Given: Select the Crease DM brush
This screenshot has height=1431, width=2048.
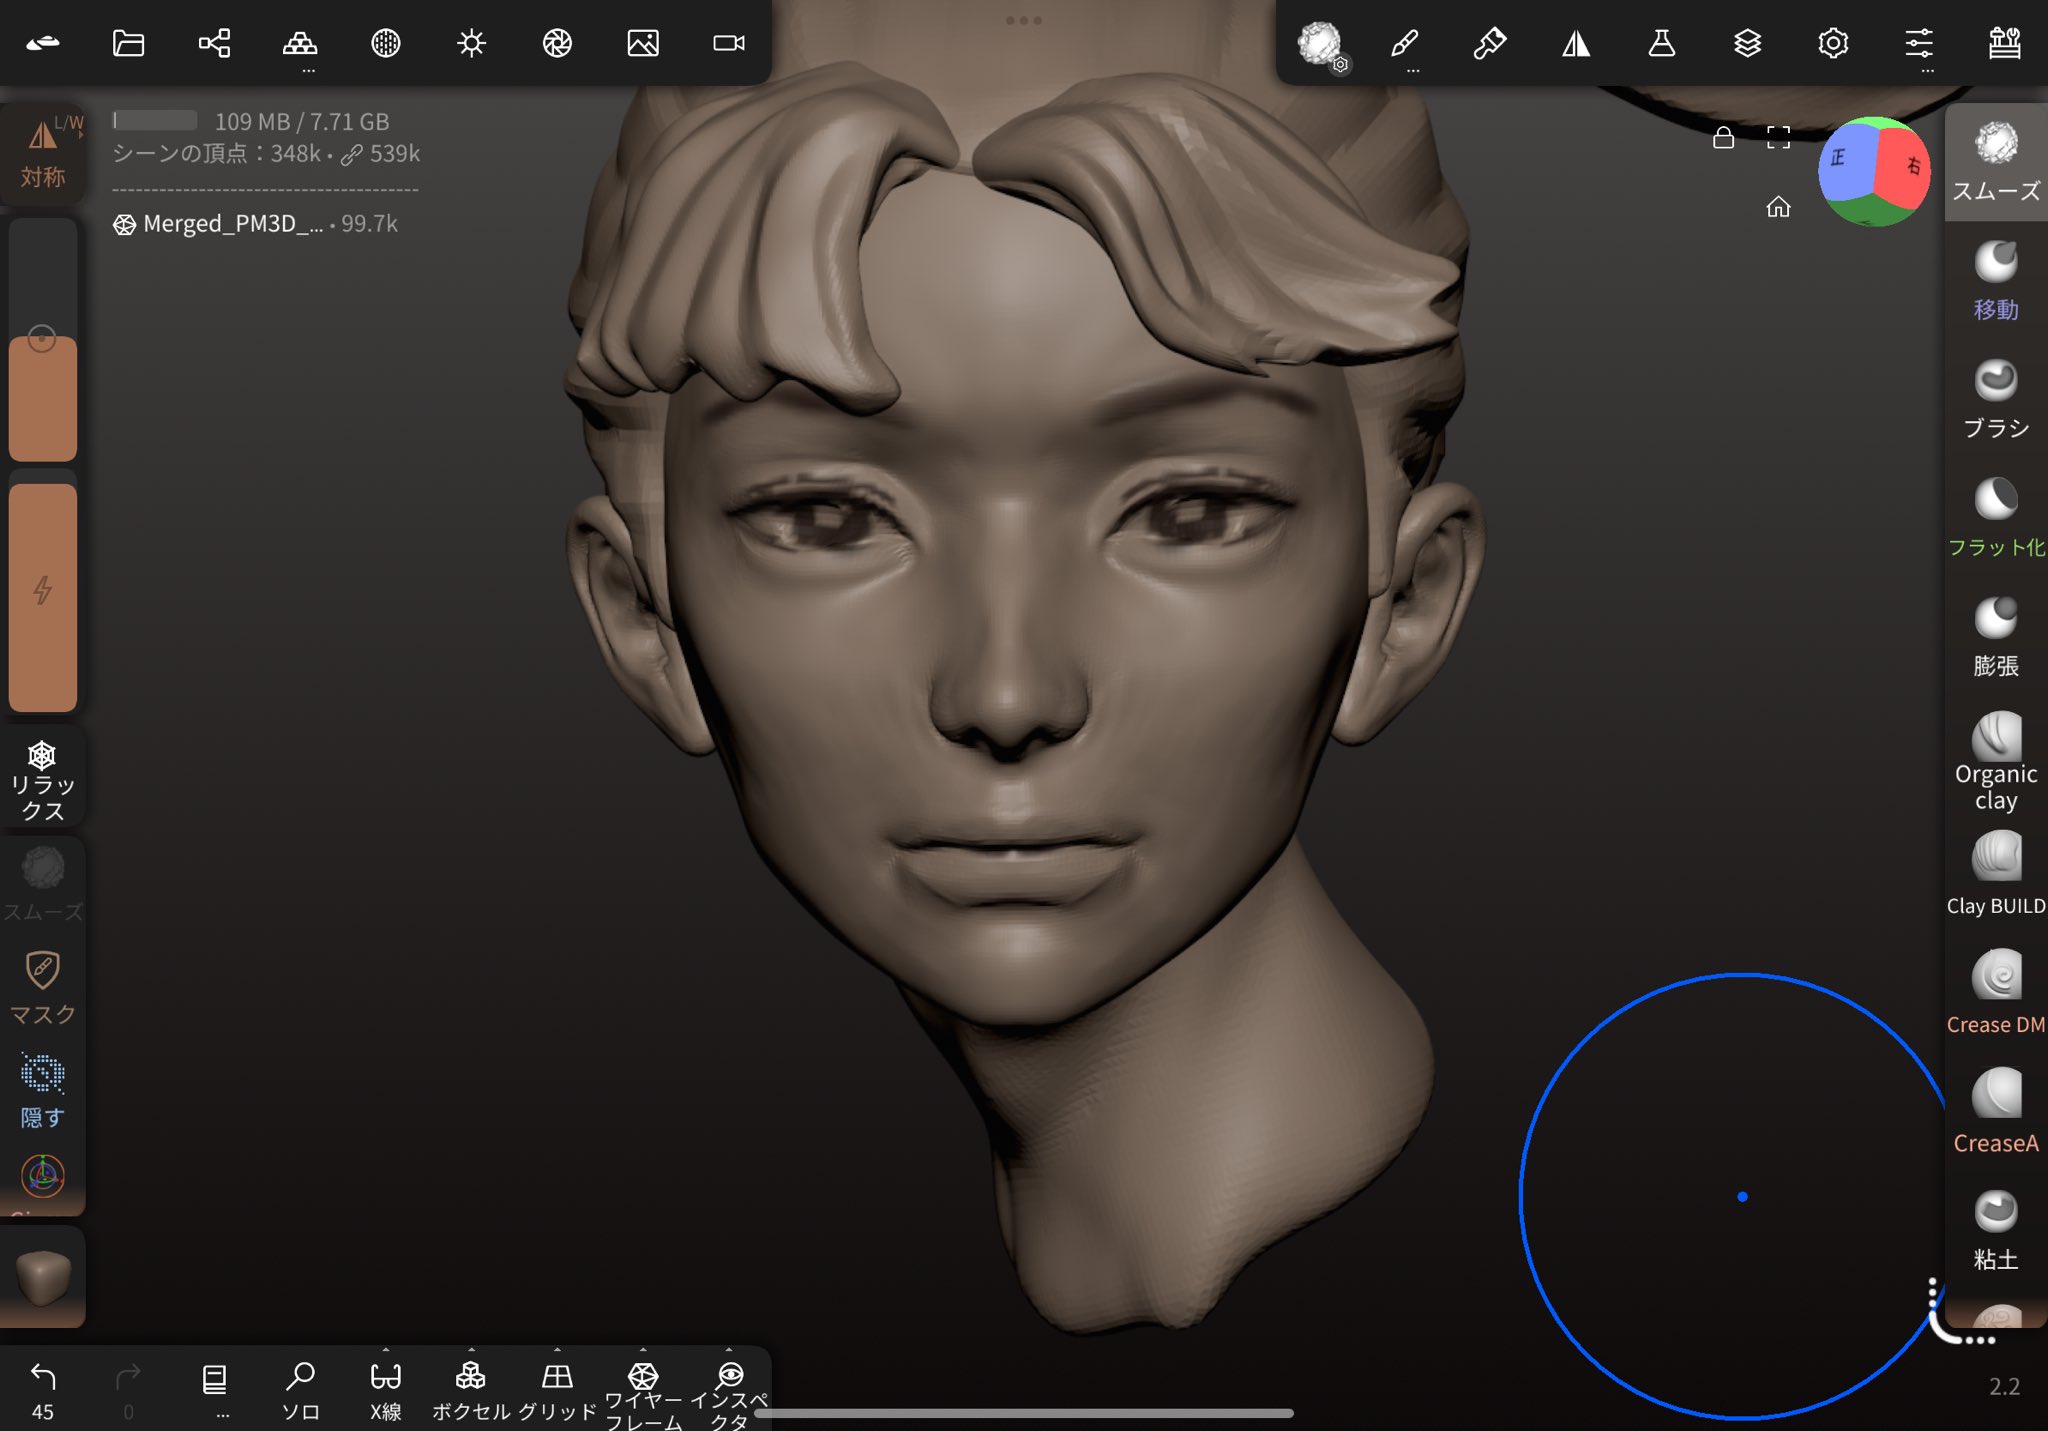Looking at the screenshot, I should (1995, 991).
